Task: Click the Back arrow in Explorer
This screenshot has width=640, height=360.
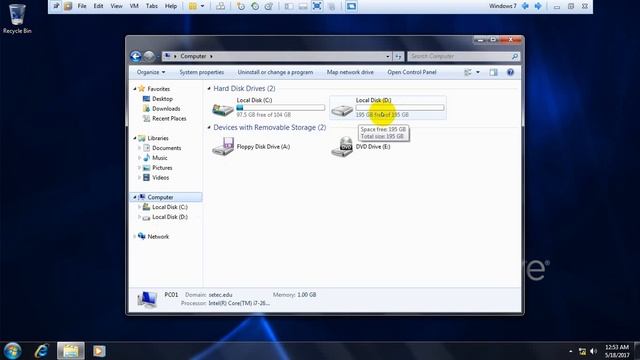Action: coord(136,56)
